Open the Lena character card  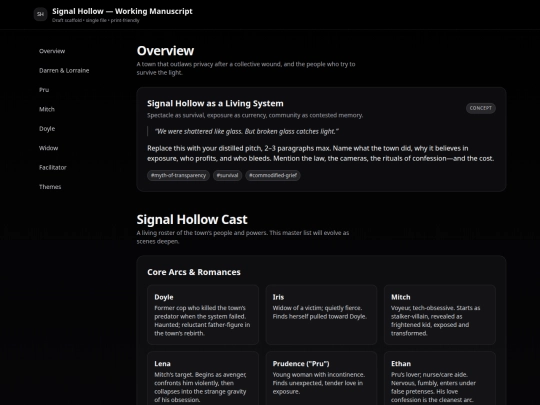click(203, 378)
